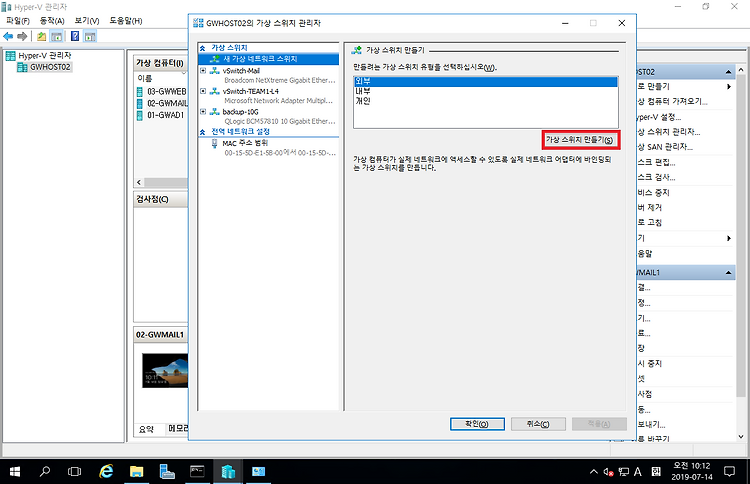Open Hyper-V 설정 in actions pane
This screenshot has height=484, width=750.
coord(659,117)
